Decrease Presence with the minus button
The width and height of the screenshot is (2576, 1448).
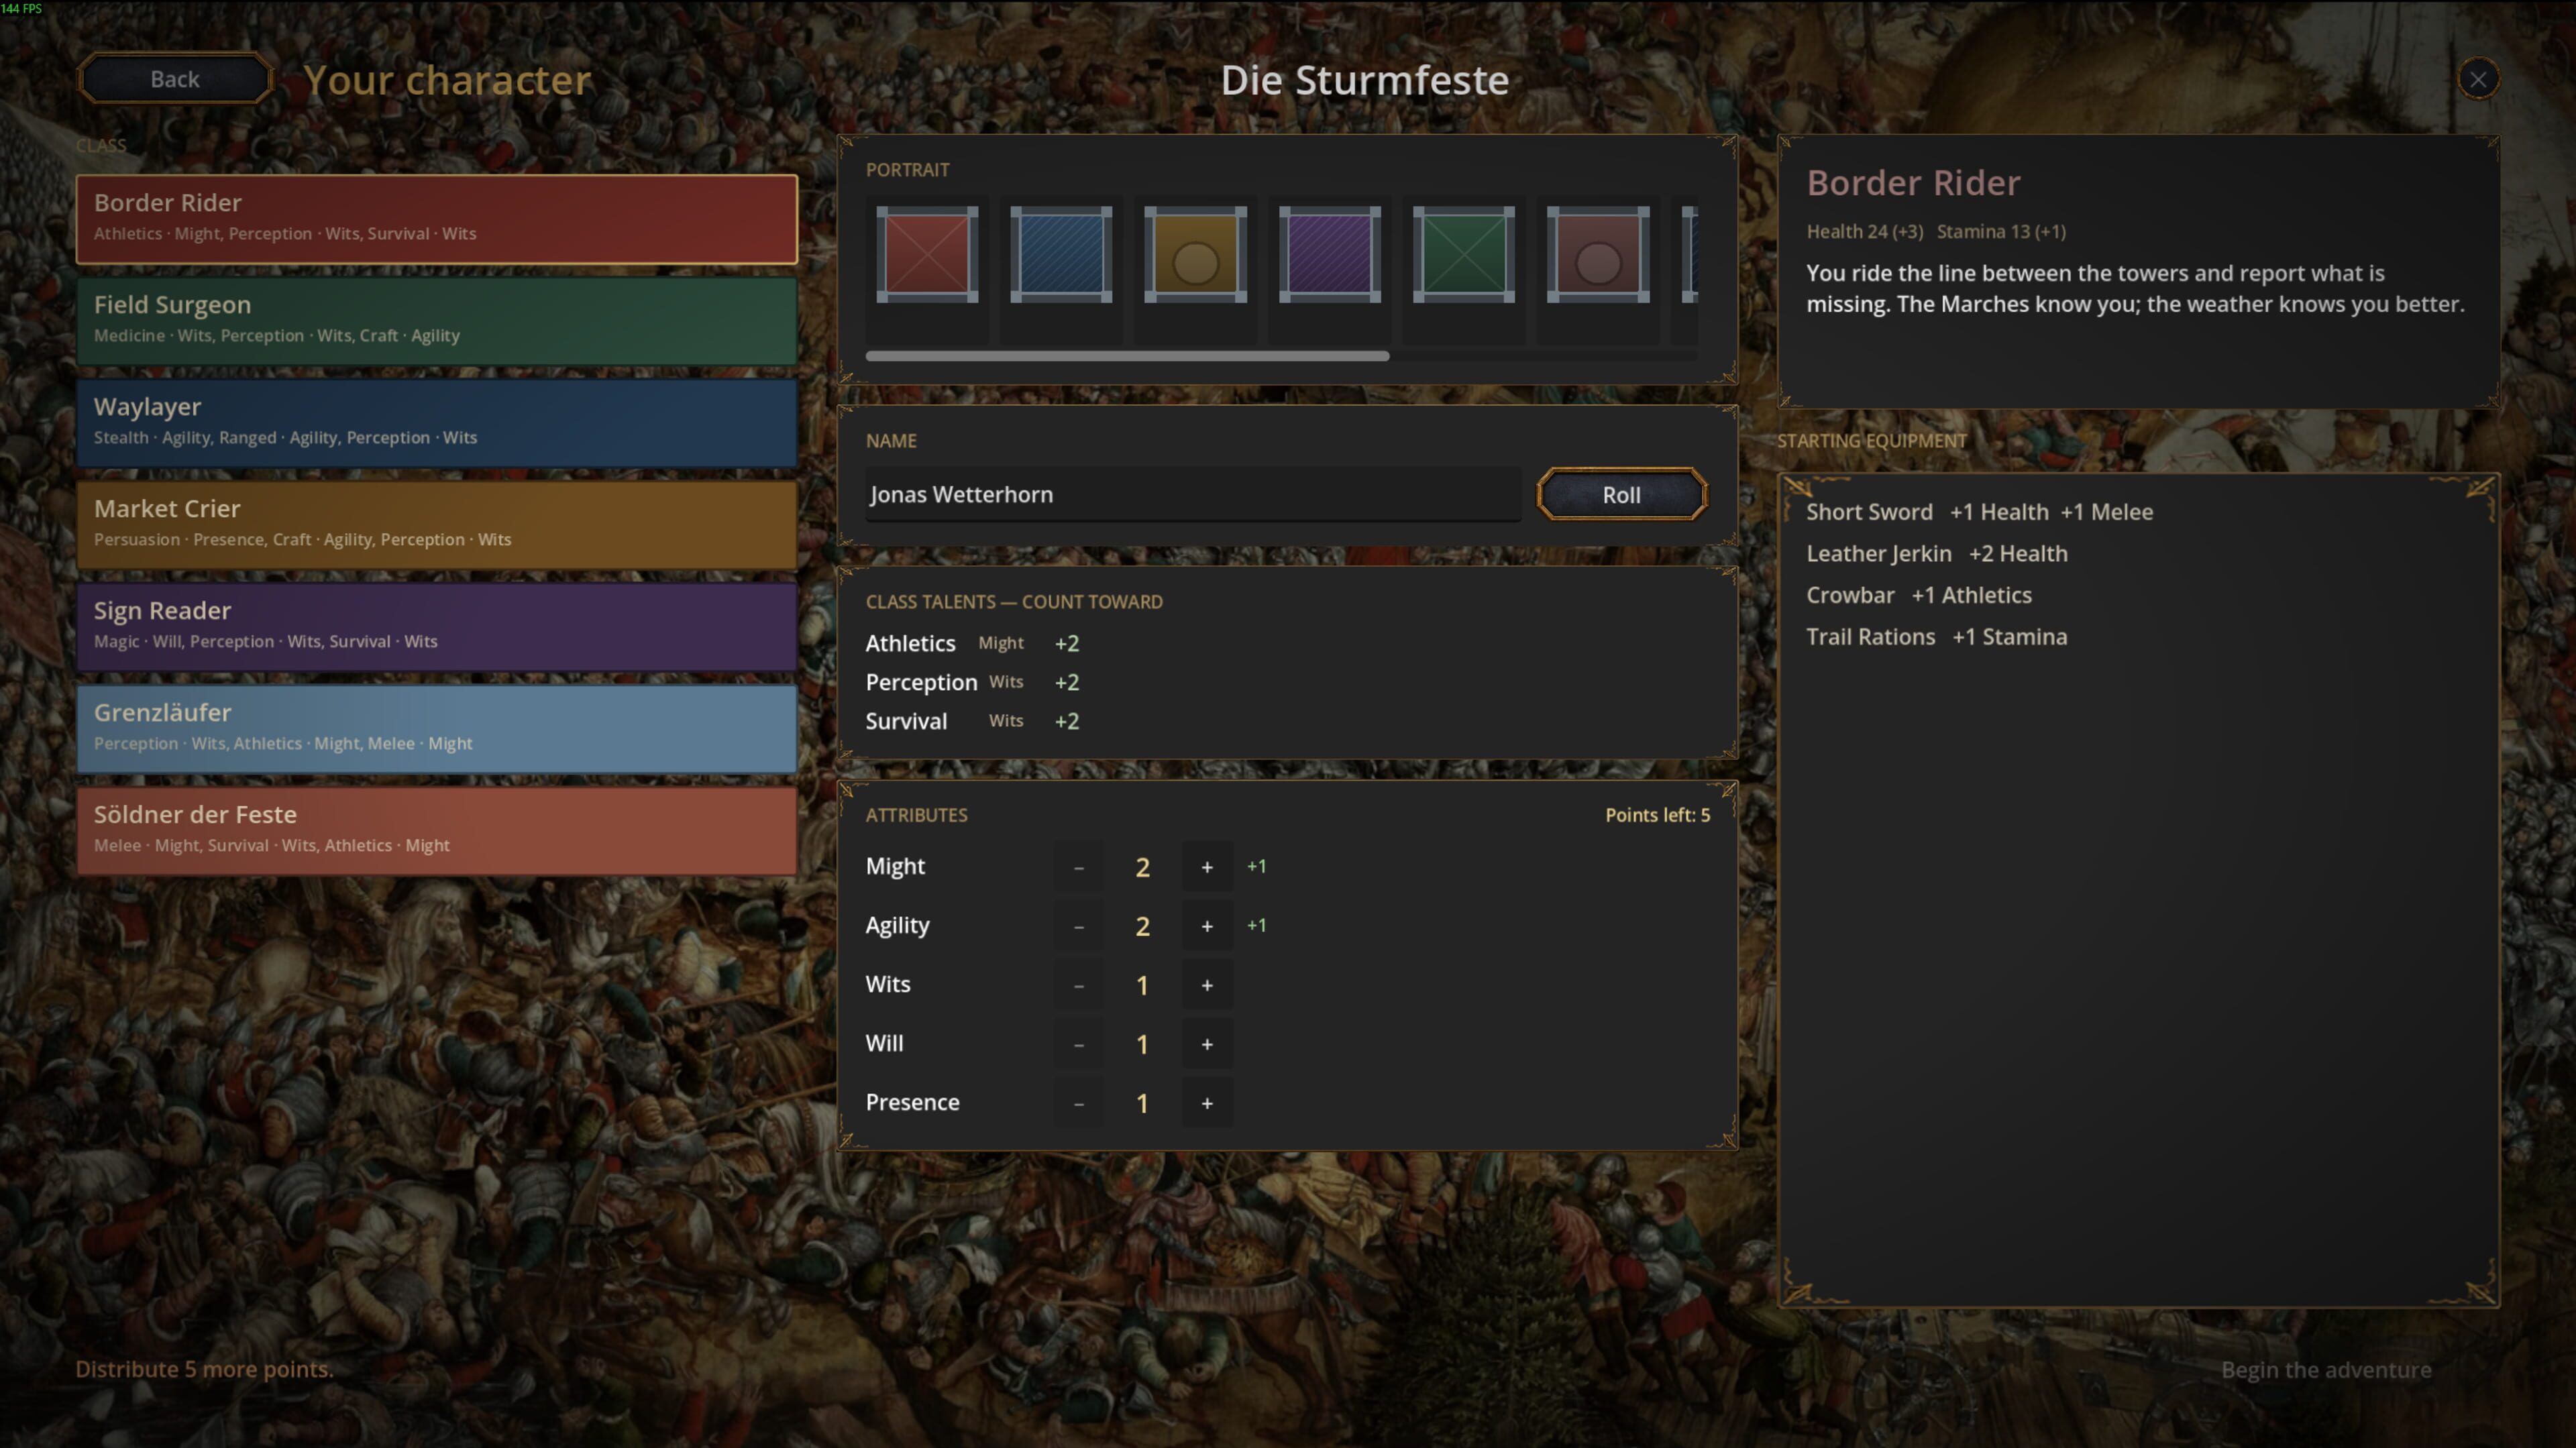(1078, 1103)
